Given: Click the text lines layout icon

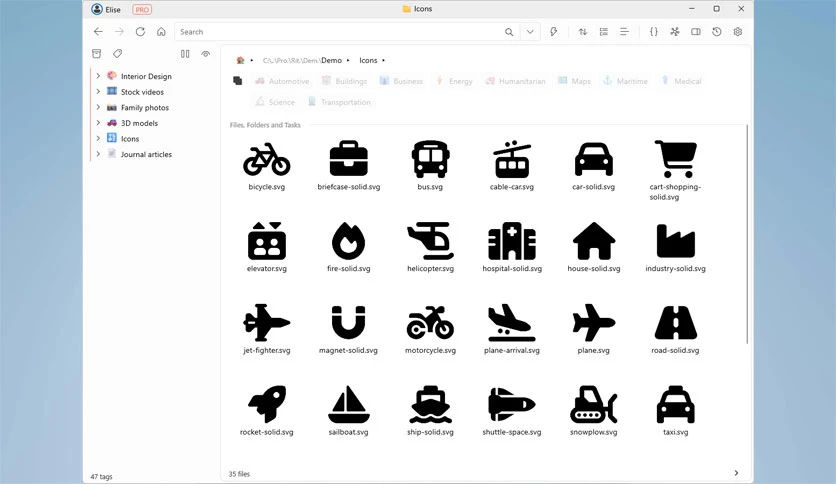Looking at the screenshot, I should [624, 32].
